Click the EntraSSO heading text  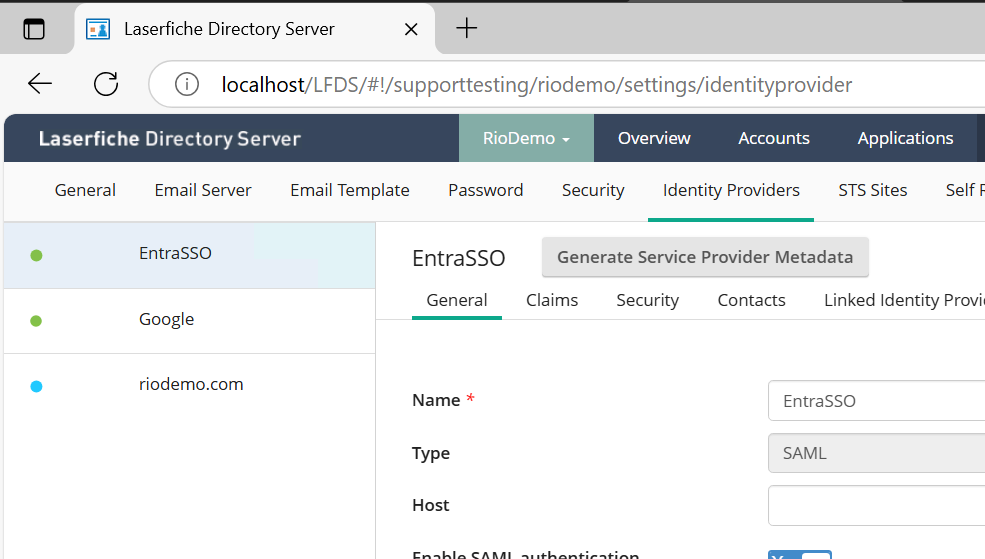click(x=459, y=258)
